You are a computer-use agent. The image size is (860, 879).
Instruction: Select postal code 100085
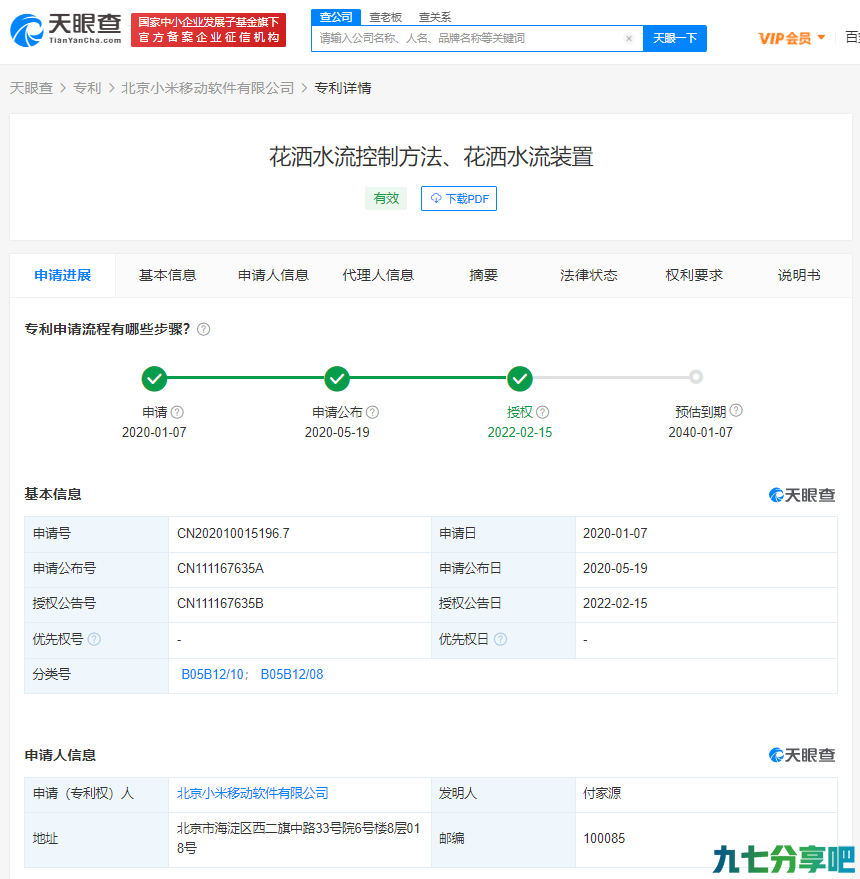pyautogui.click(x=604, y=839)
